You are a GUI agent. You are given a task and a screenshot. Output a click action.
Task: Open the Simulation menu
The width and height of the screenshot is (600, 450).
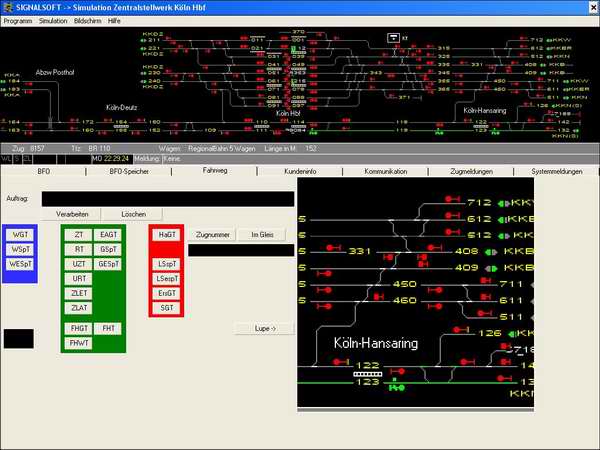53,20
